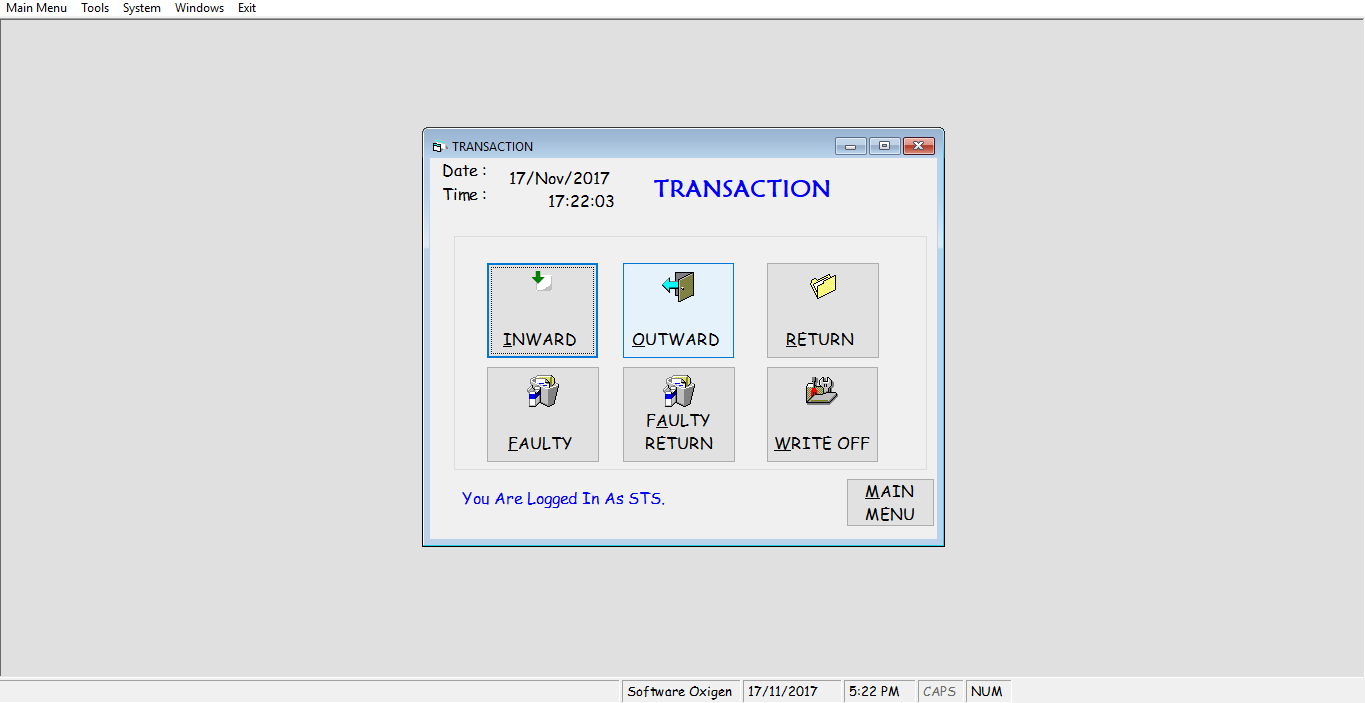
Task: Click the NUM indicator in status bar
Action: click(x=987, y=691)
